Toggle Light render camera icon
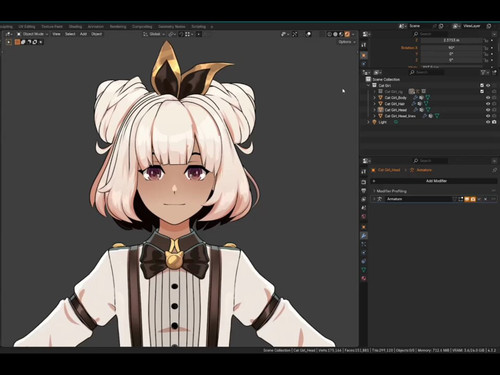 tap(494, 122)
